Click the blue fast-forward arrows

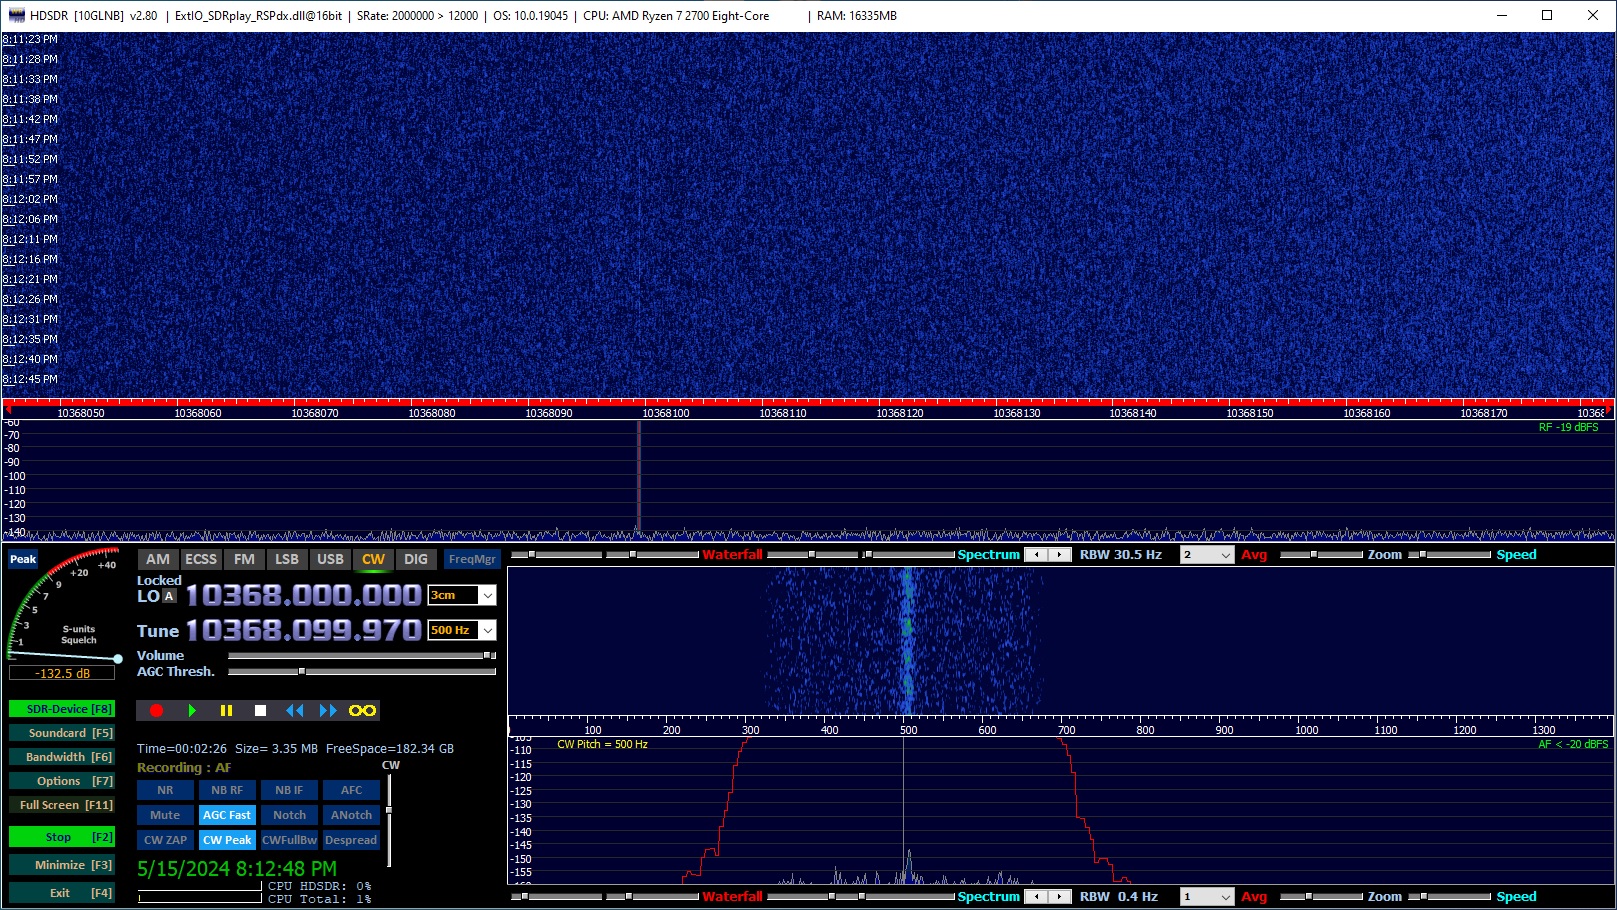(328, 711)
